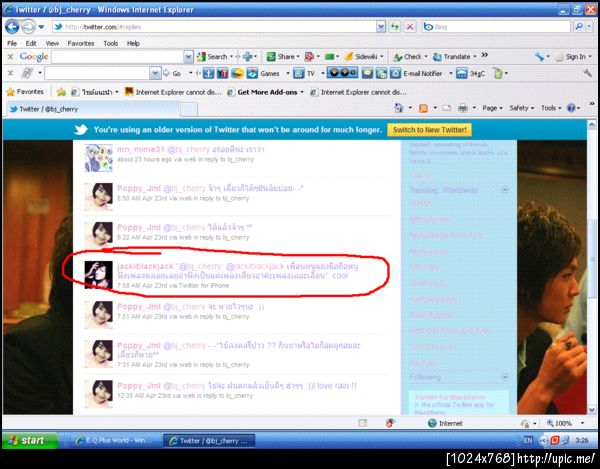Screen dimensions: 600x469
Task: Click the Read Mail envelope icon
Action: point(446,108)
